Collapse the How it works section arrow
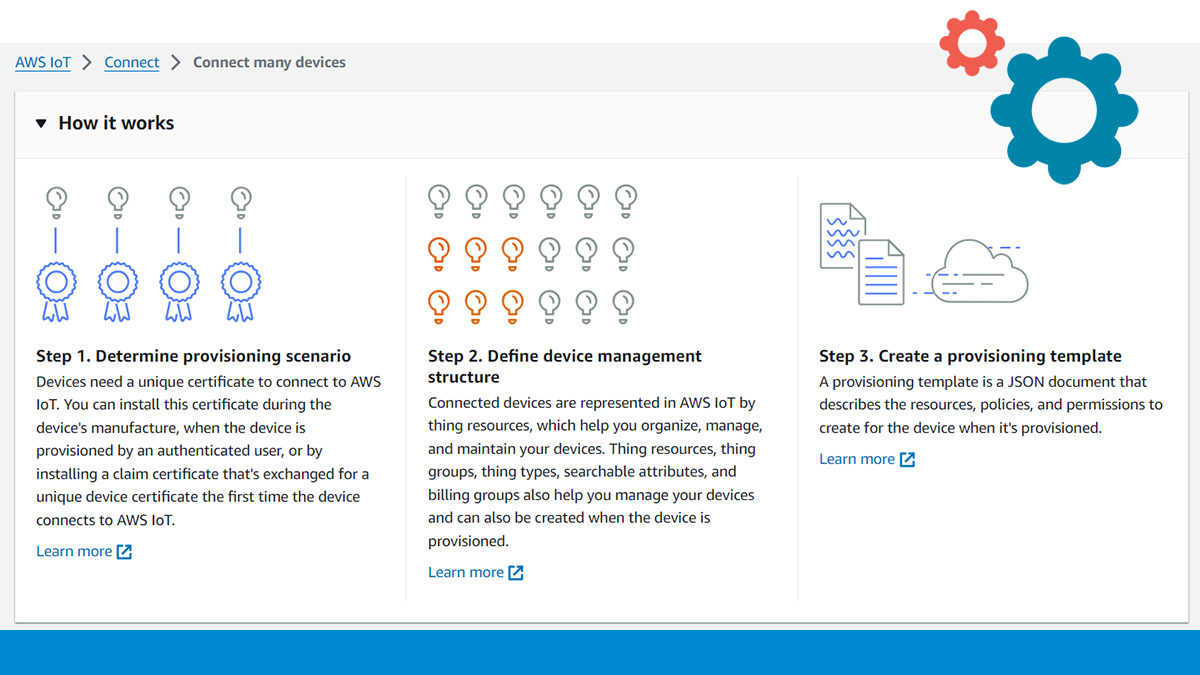This screenshot has height=675, width=1200. [41, 124]
